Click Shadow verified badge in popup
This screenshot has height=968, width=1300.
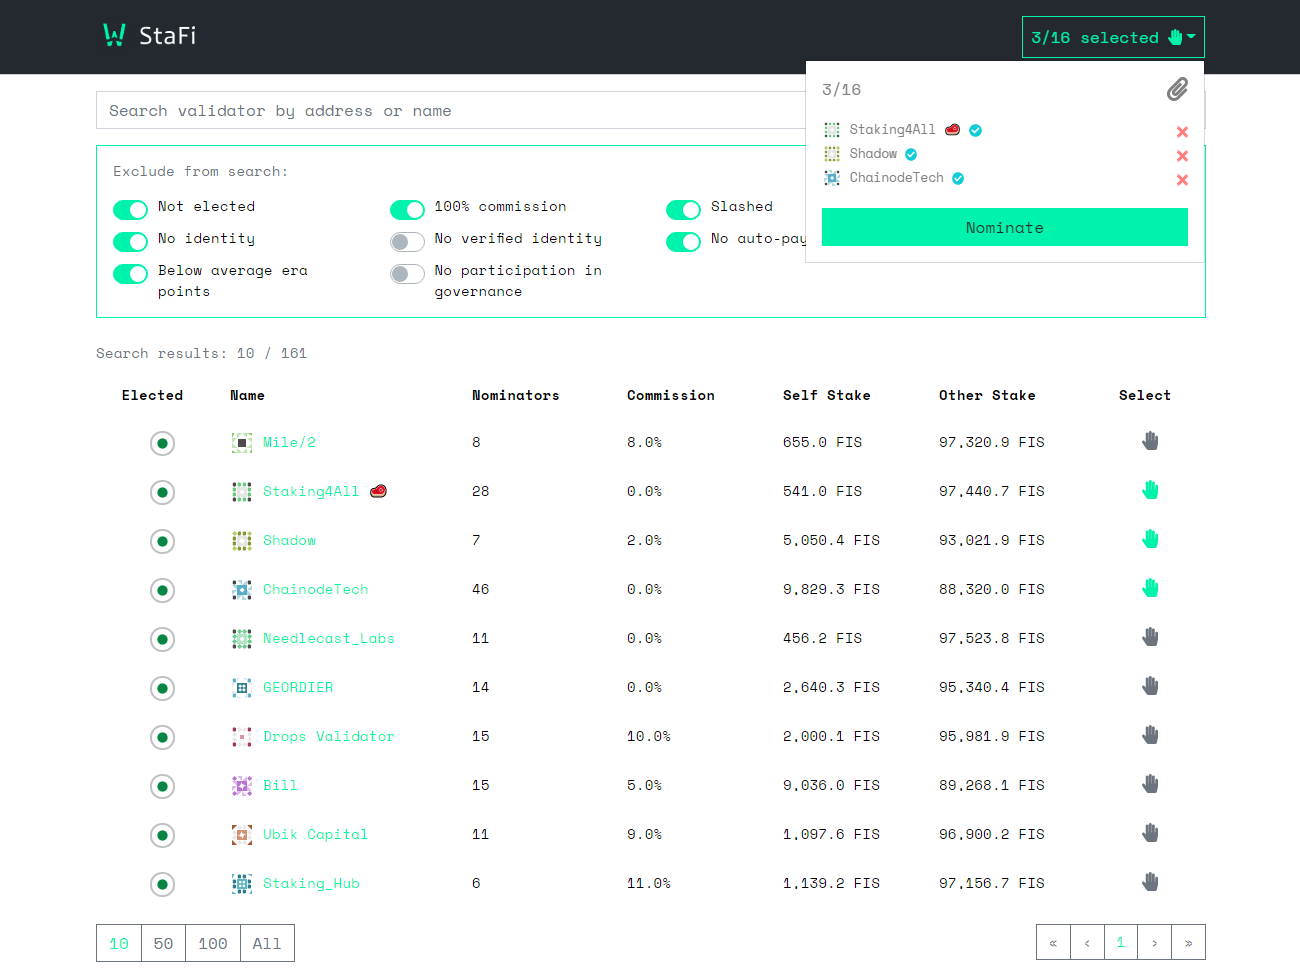coord(911,154)
